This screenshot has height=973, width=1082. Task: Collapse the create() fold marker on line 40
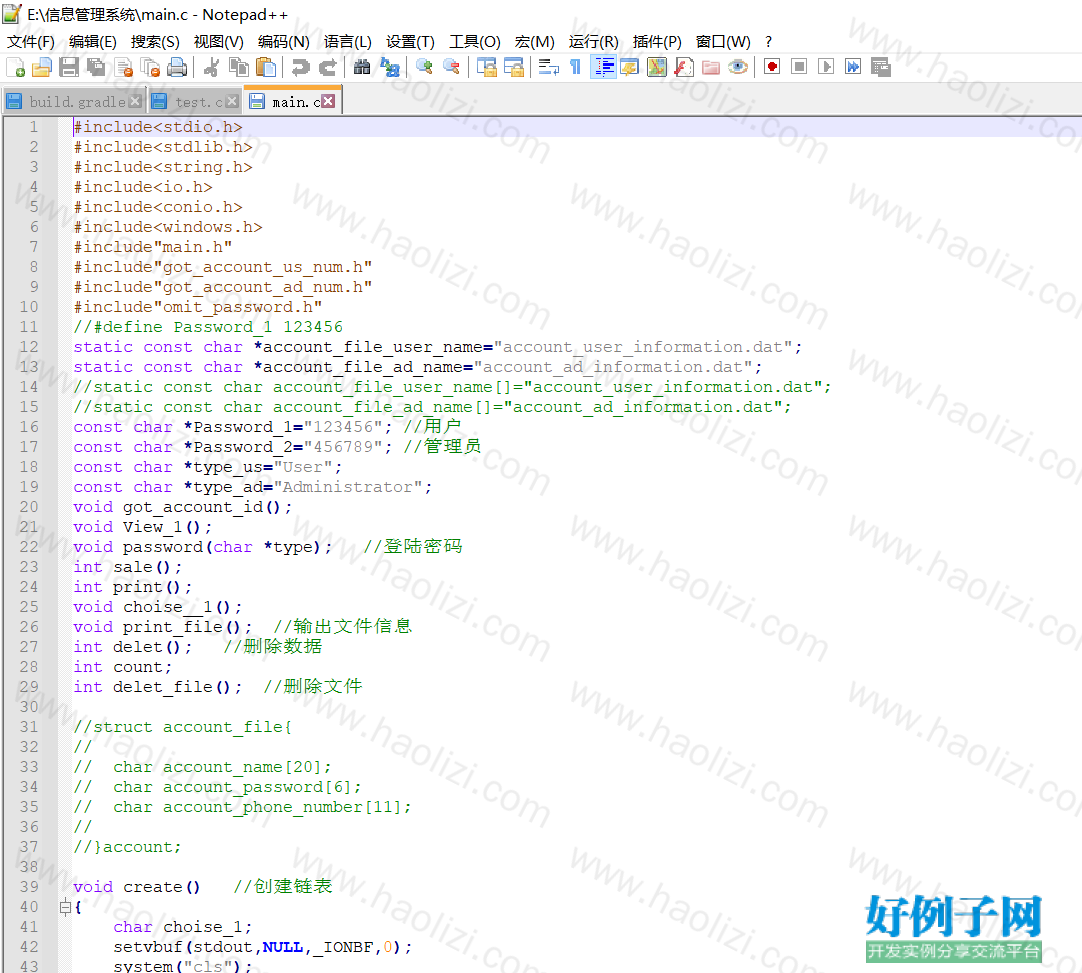pyautogui.click(x=65, y=907)
